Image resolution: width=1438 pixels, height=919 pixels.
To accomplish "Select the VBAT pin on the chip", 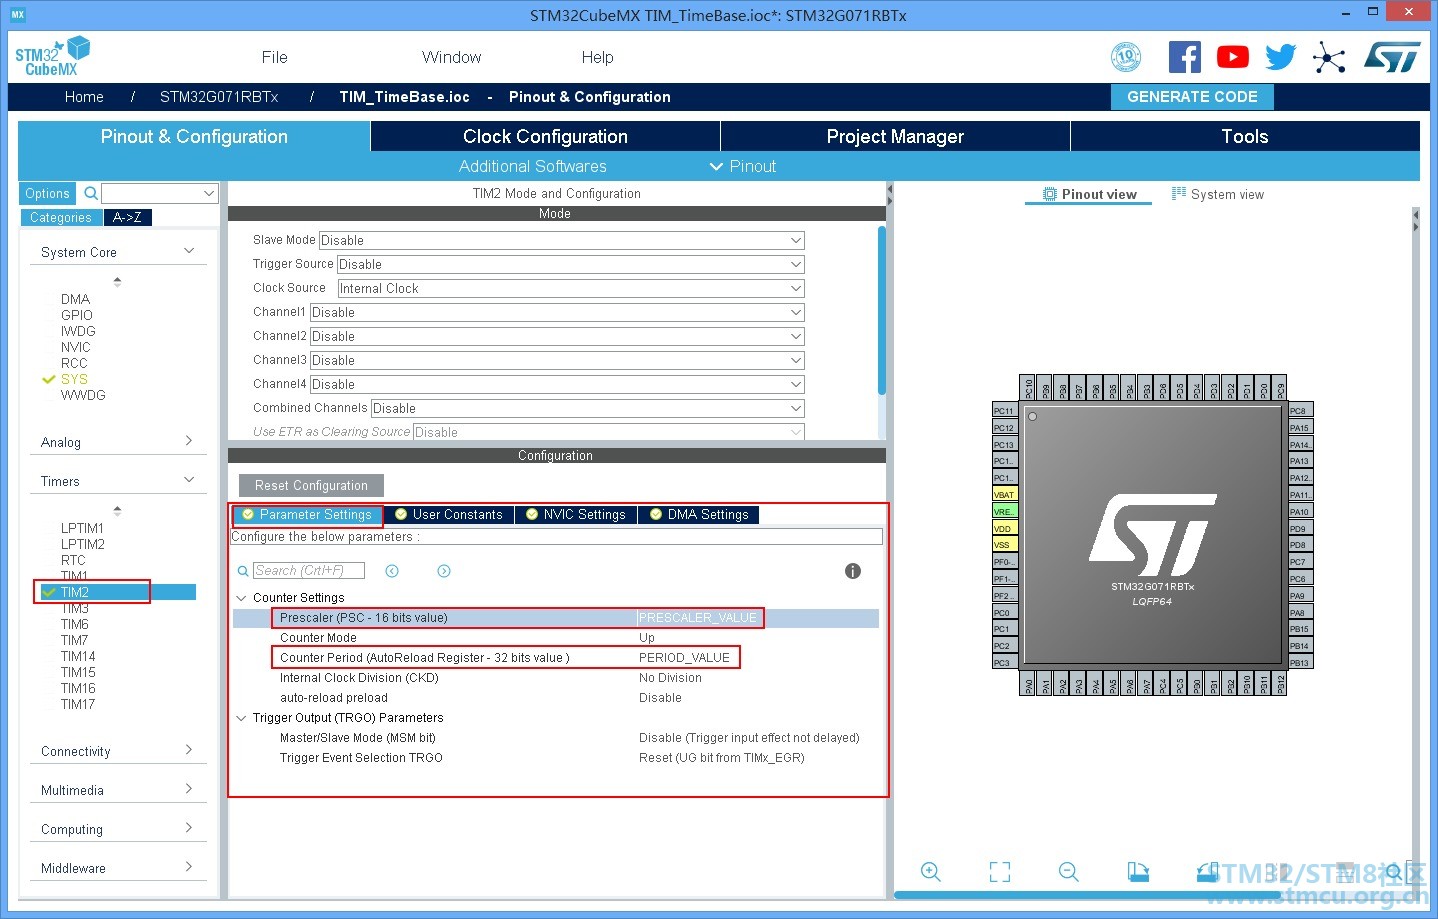I will point(1004,494).
